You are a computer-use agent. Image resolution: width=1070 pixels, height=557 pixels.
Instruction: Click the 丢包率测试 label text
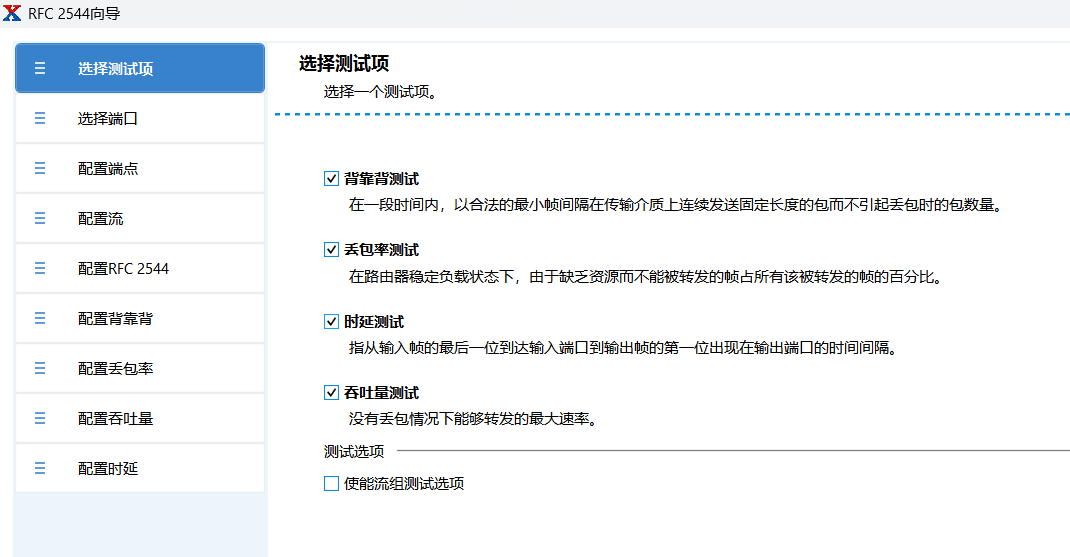381,250
